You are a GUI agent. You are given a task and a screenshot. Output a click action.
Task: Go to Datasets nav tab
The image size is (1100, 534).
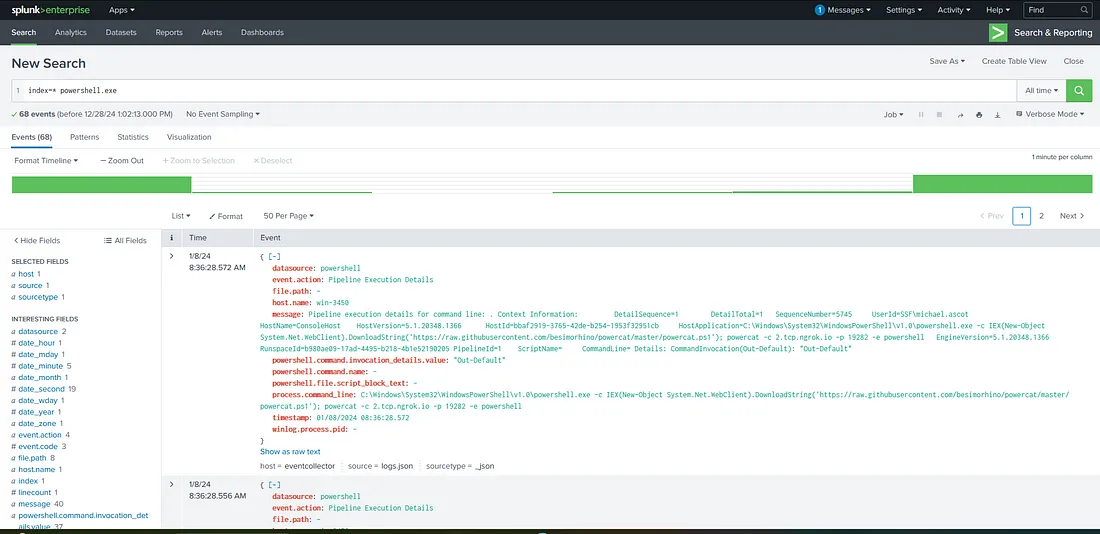coord(121,32)
